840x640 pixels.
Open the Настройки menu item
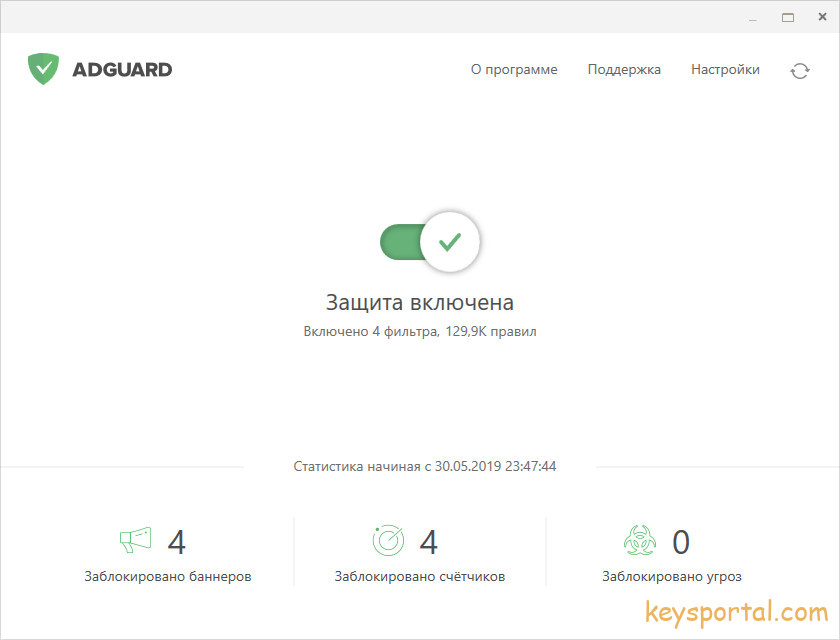(725, 70)
